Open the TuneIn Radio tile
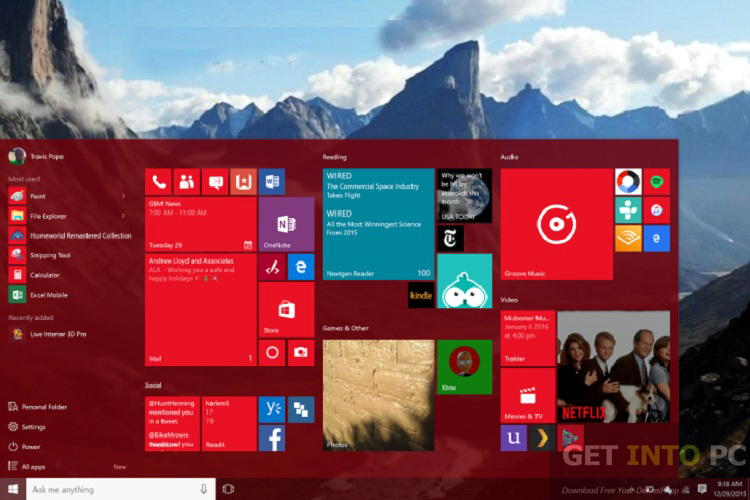This screenshot has width=750, height=500. [628, 210]
